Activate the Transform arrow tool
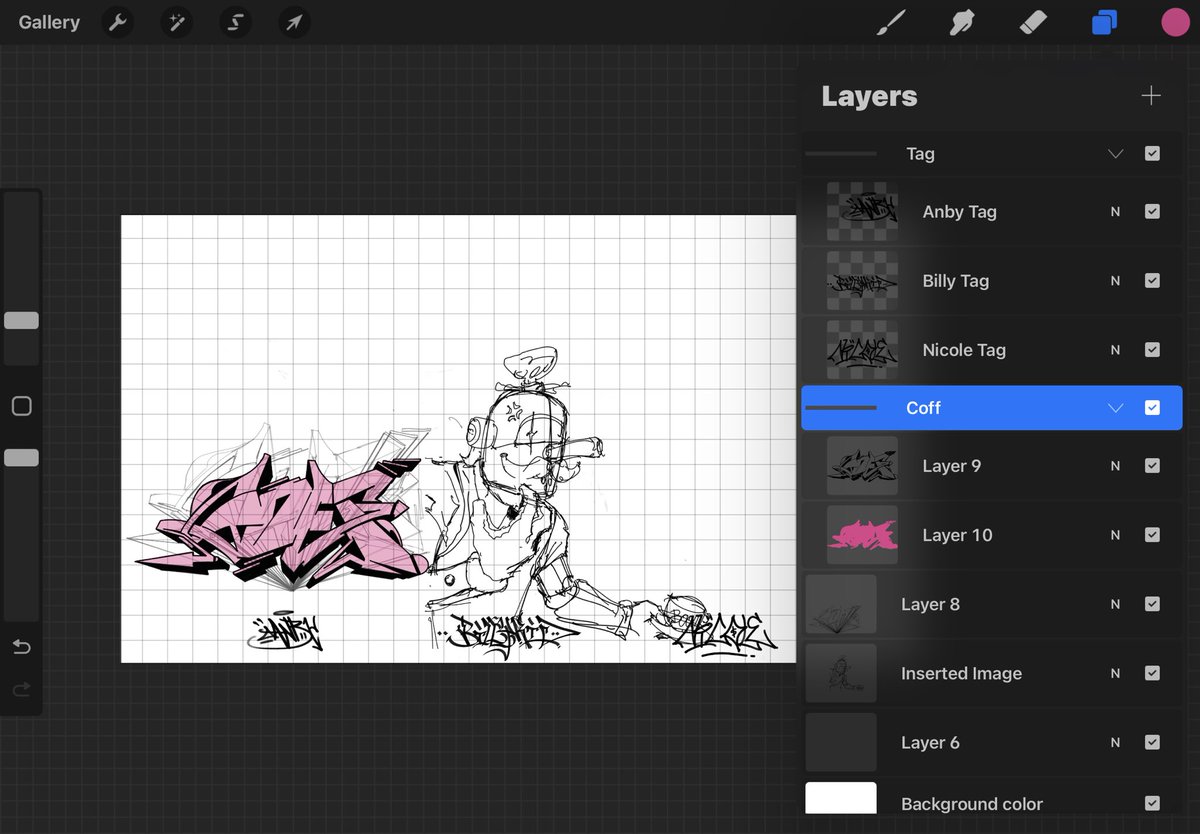This screenshot has height=834, width=1200. click(295, 22)
